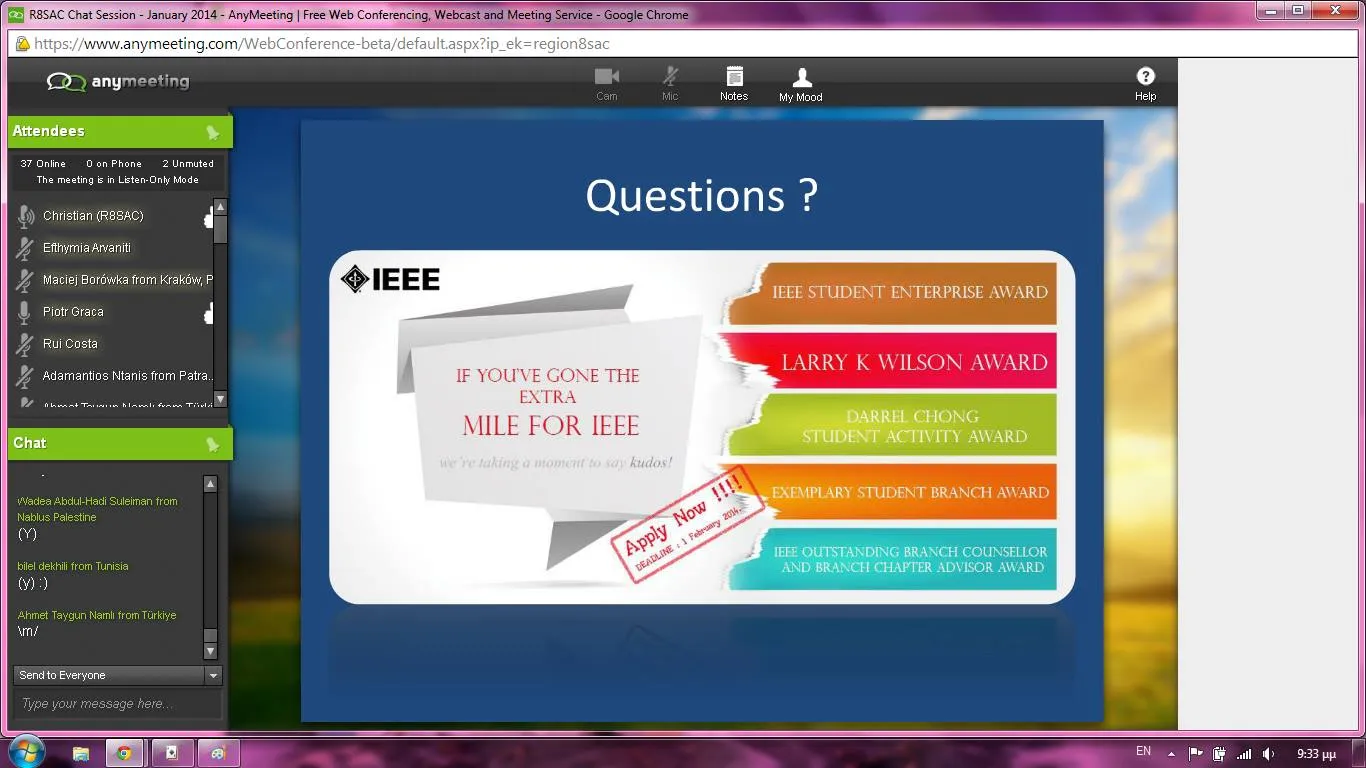Select attendee name Piotr Graca
Image resolution: width=1366 pixels, height=768 pixels.
tap(73, 312)
